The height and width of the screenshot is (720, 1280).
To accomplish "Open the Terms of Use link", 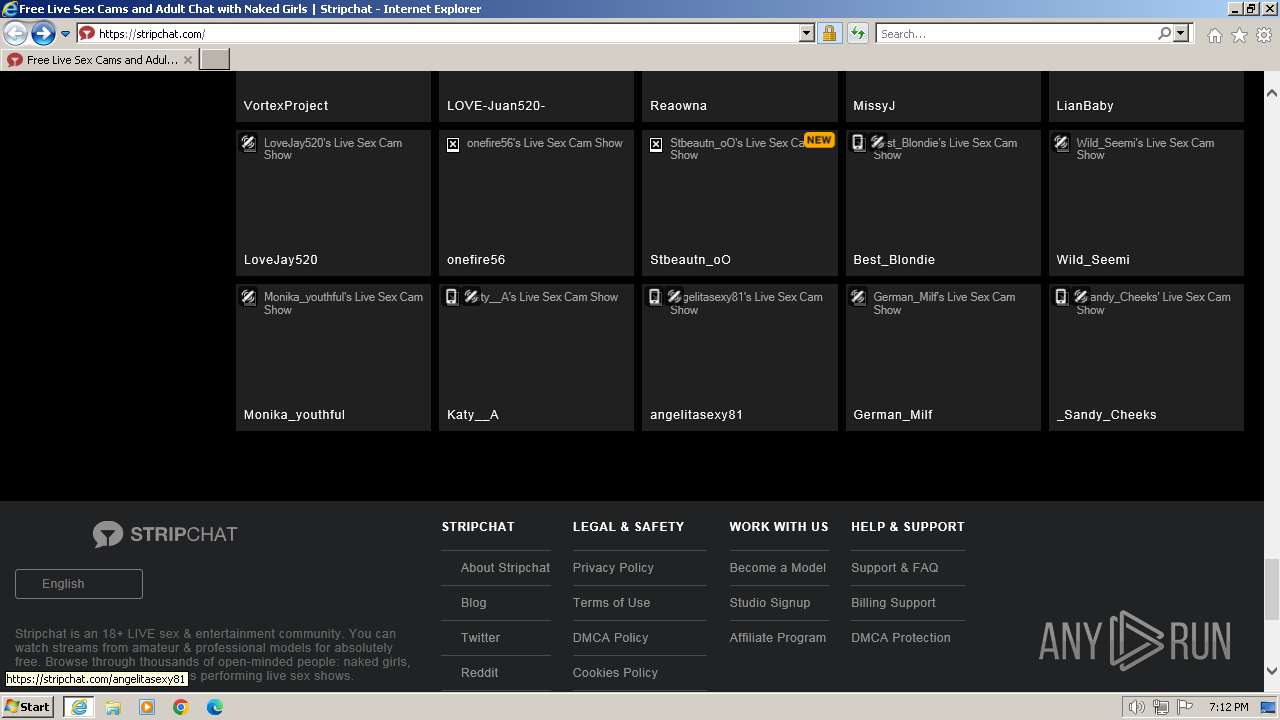I will click(611, 603).
